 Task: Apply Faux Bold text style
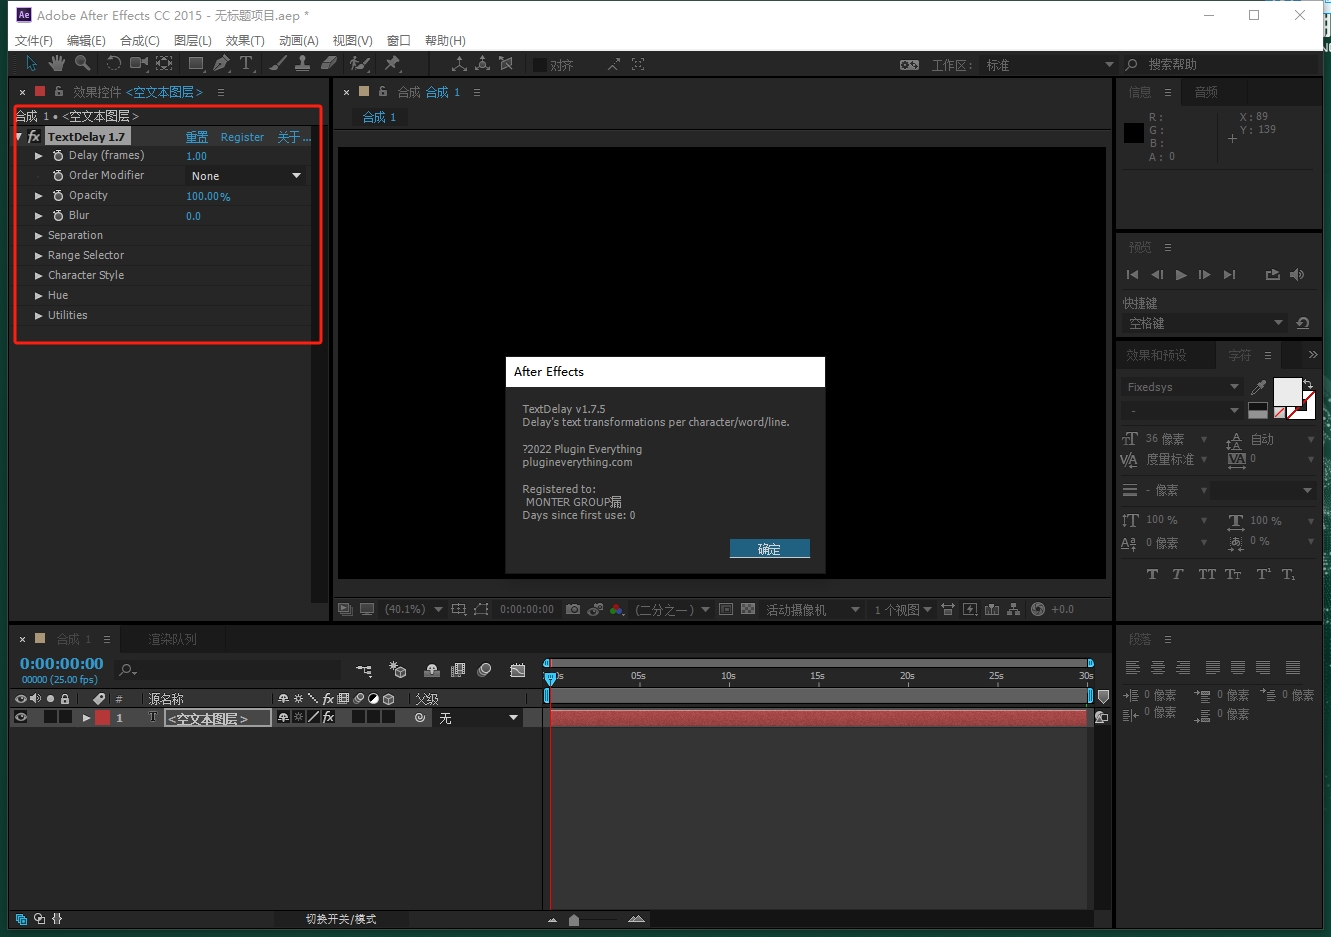point(1152,574)
